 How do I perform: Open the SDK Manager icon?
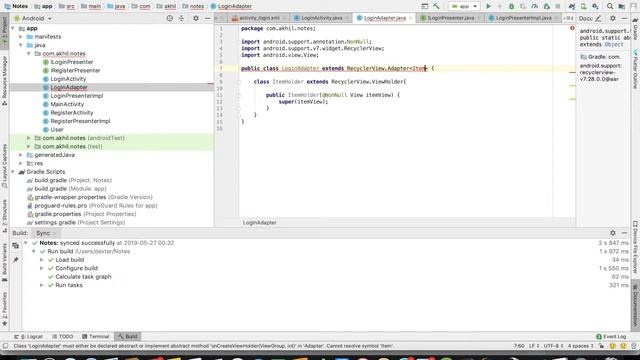point(596,6)
